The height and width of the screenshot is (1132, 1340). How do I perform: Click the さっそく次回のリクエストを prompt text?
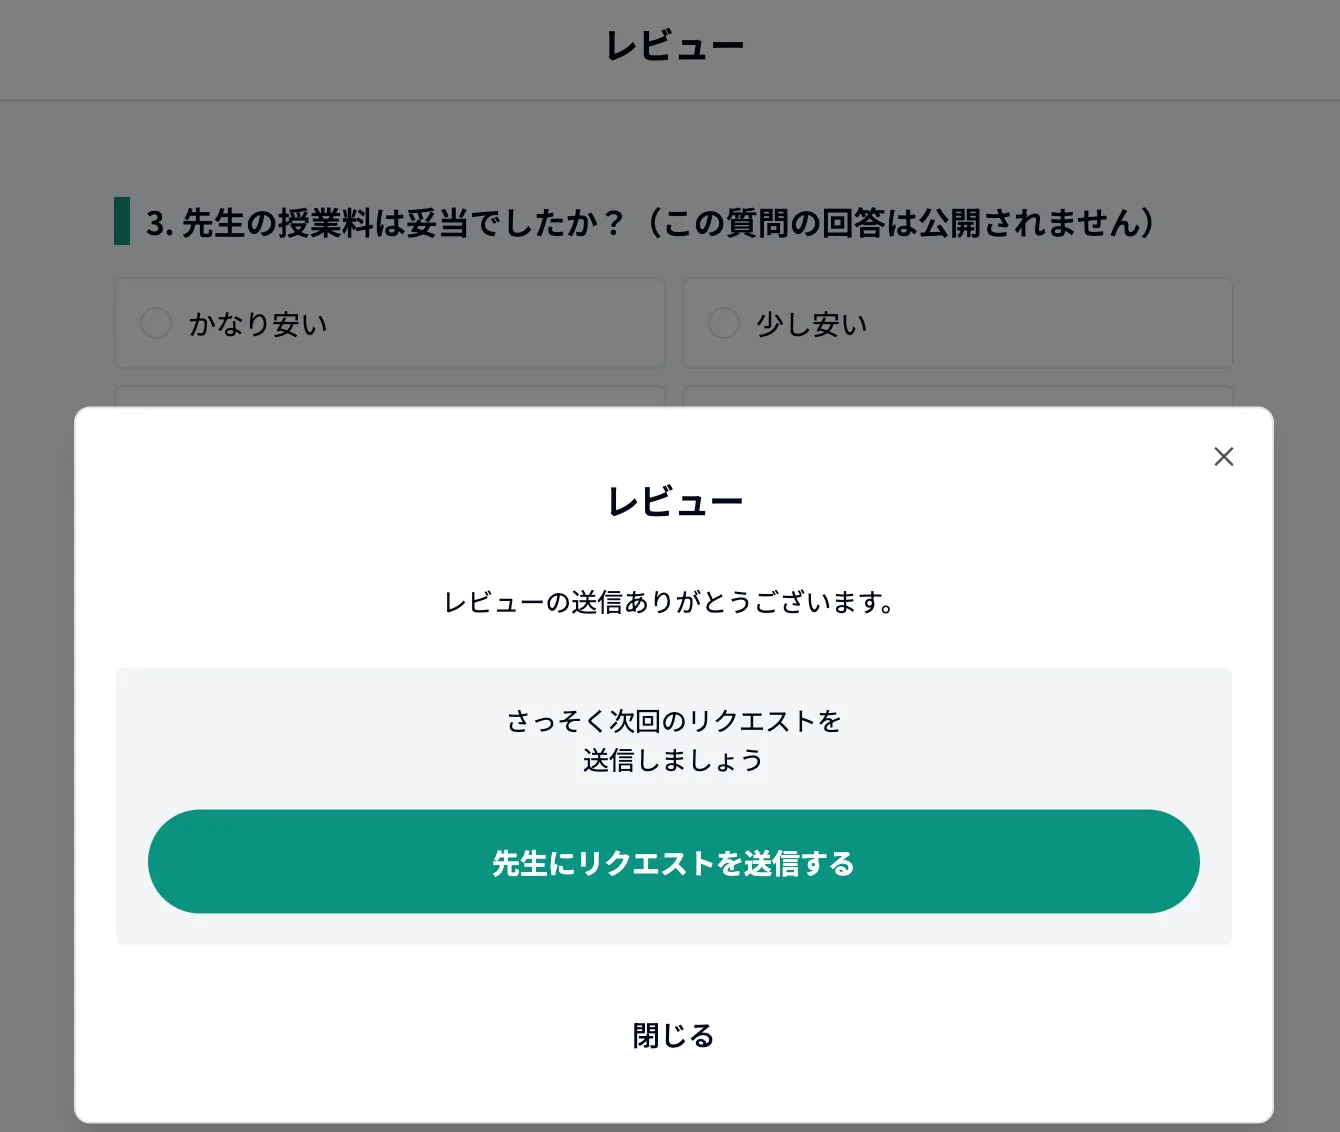[x=673, y=721]
